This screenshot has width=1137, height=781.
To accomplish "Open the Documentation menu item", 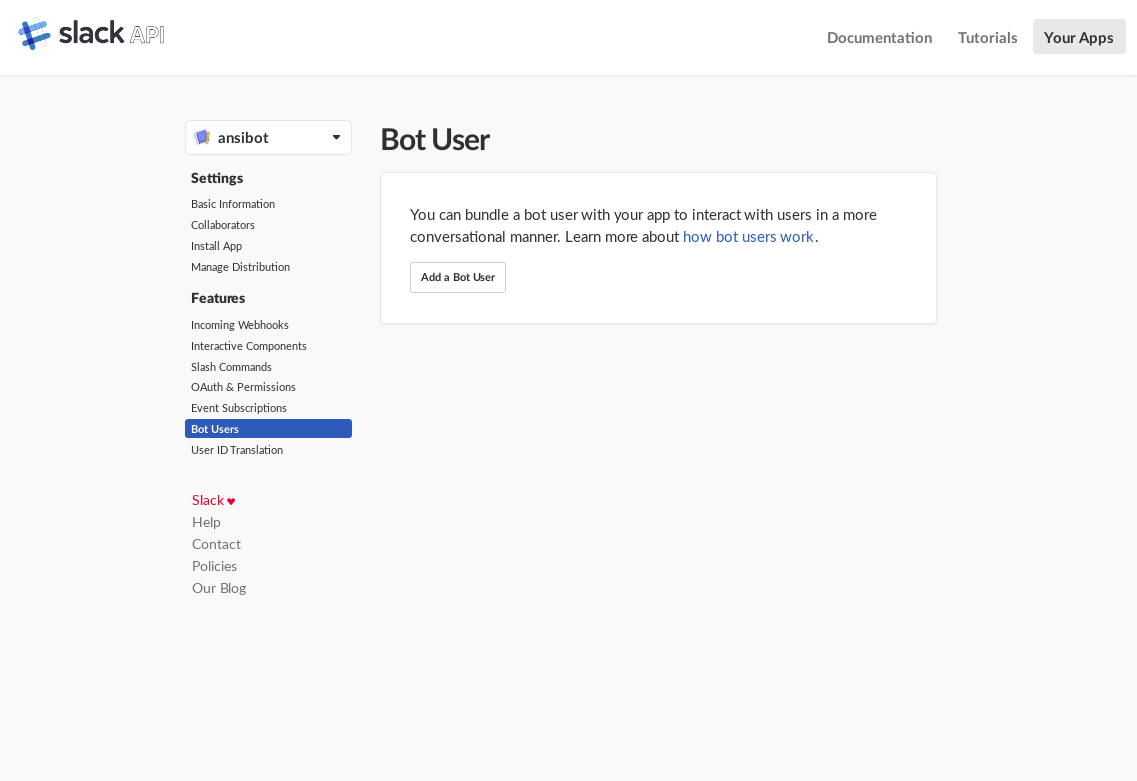I will [879, 37].
